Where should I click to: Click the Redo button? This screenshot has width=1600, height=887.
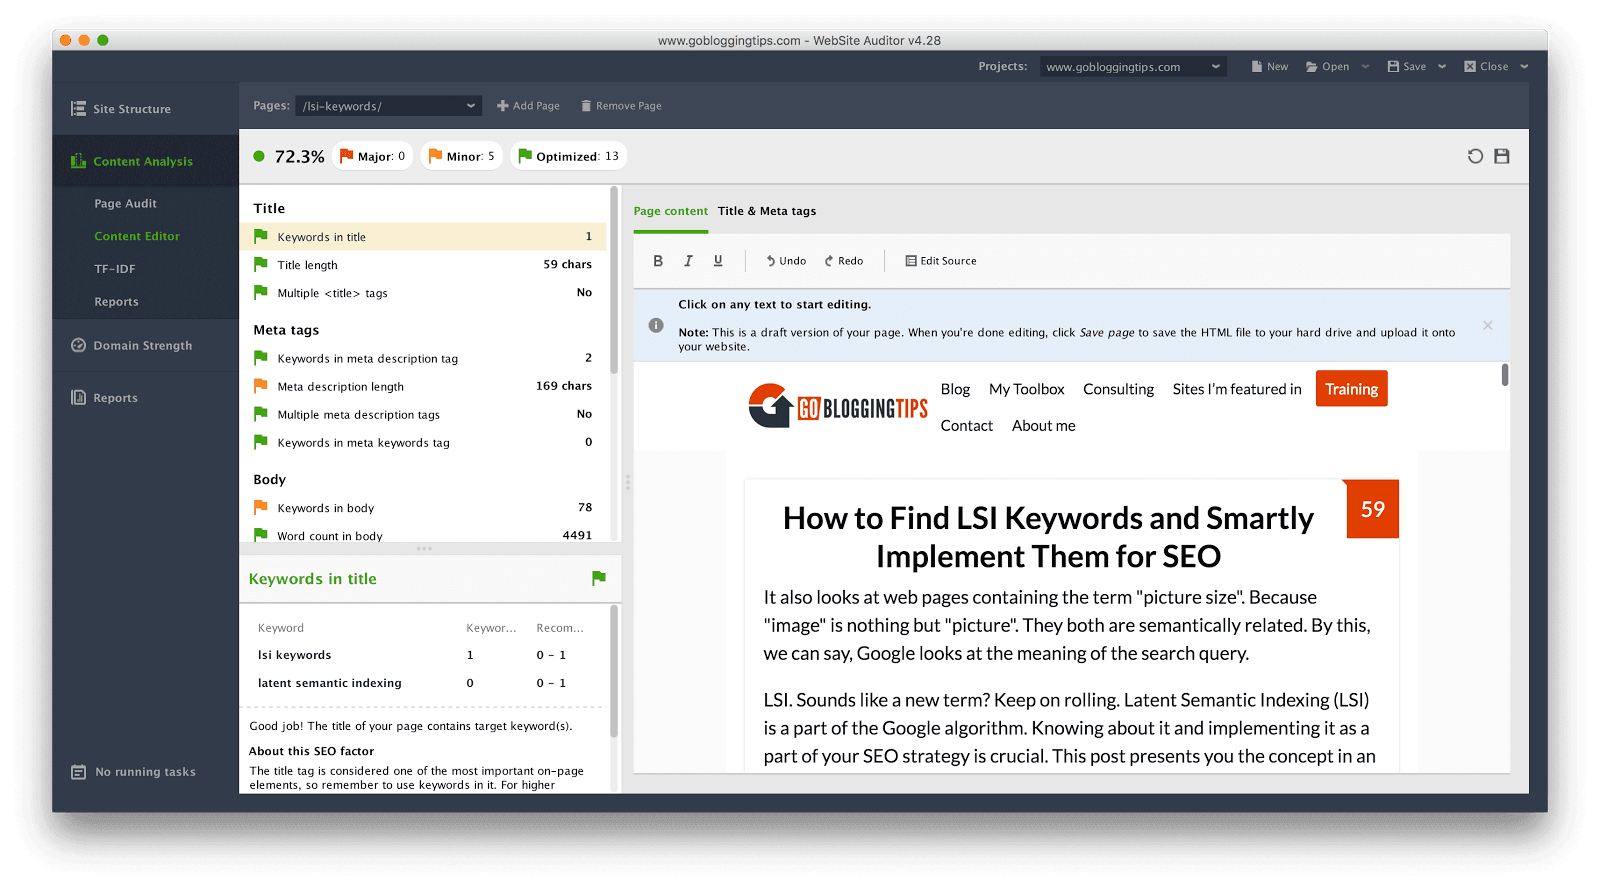point(844,261)
